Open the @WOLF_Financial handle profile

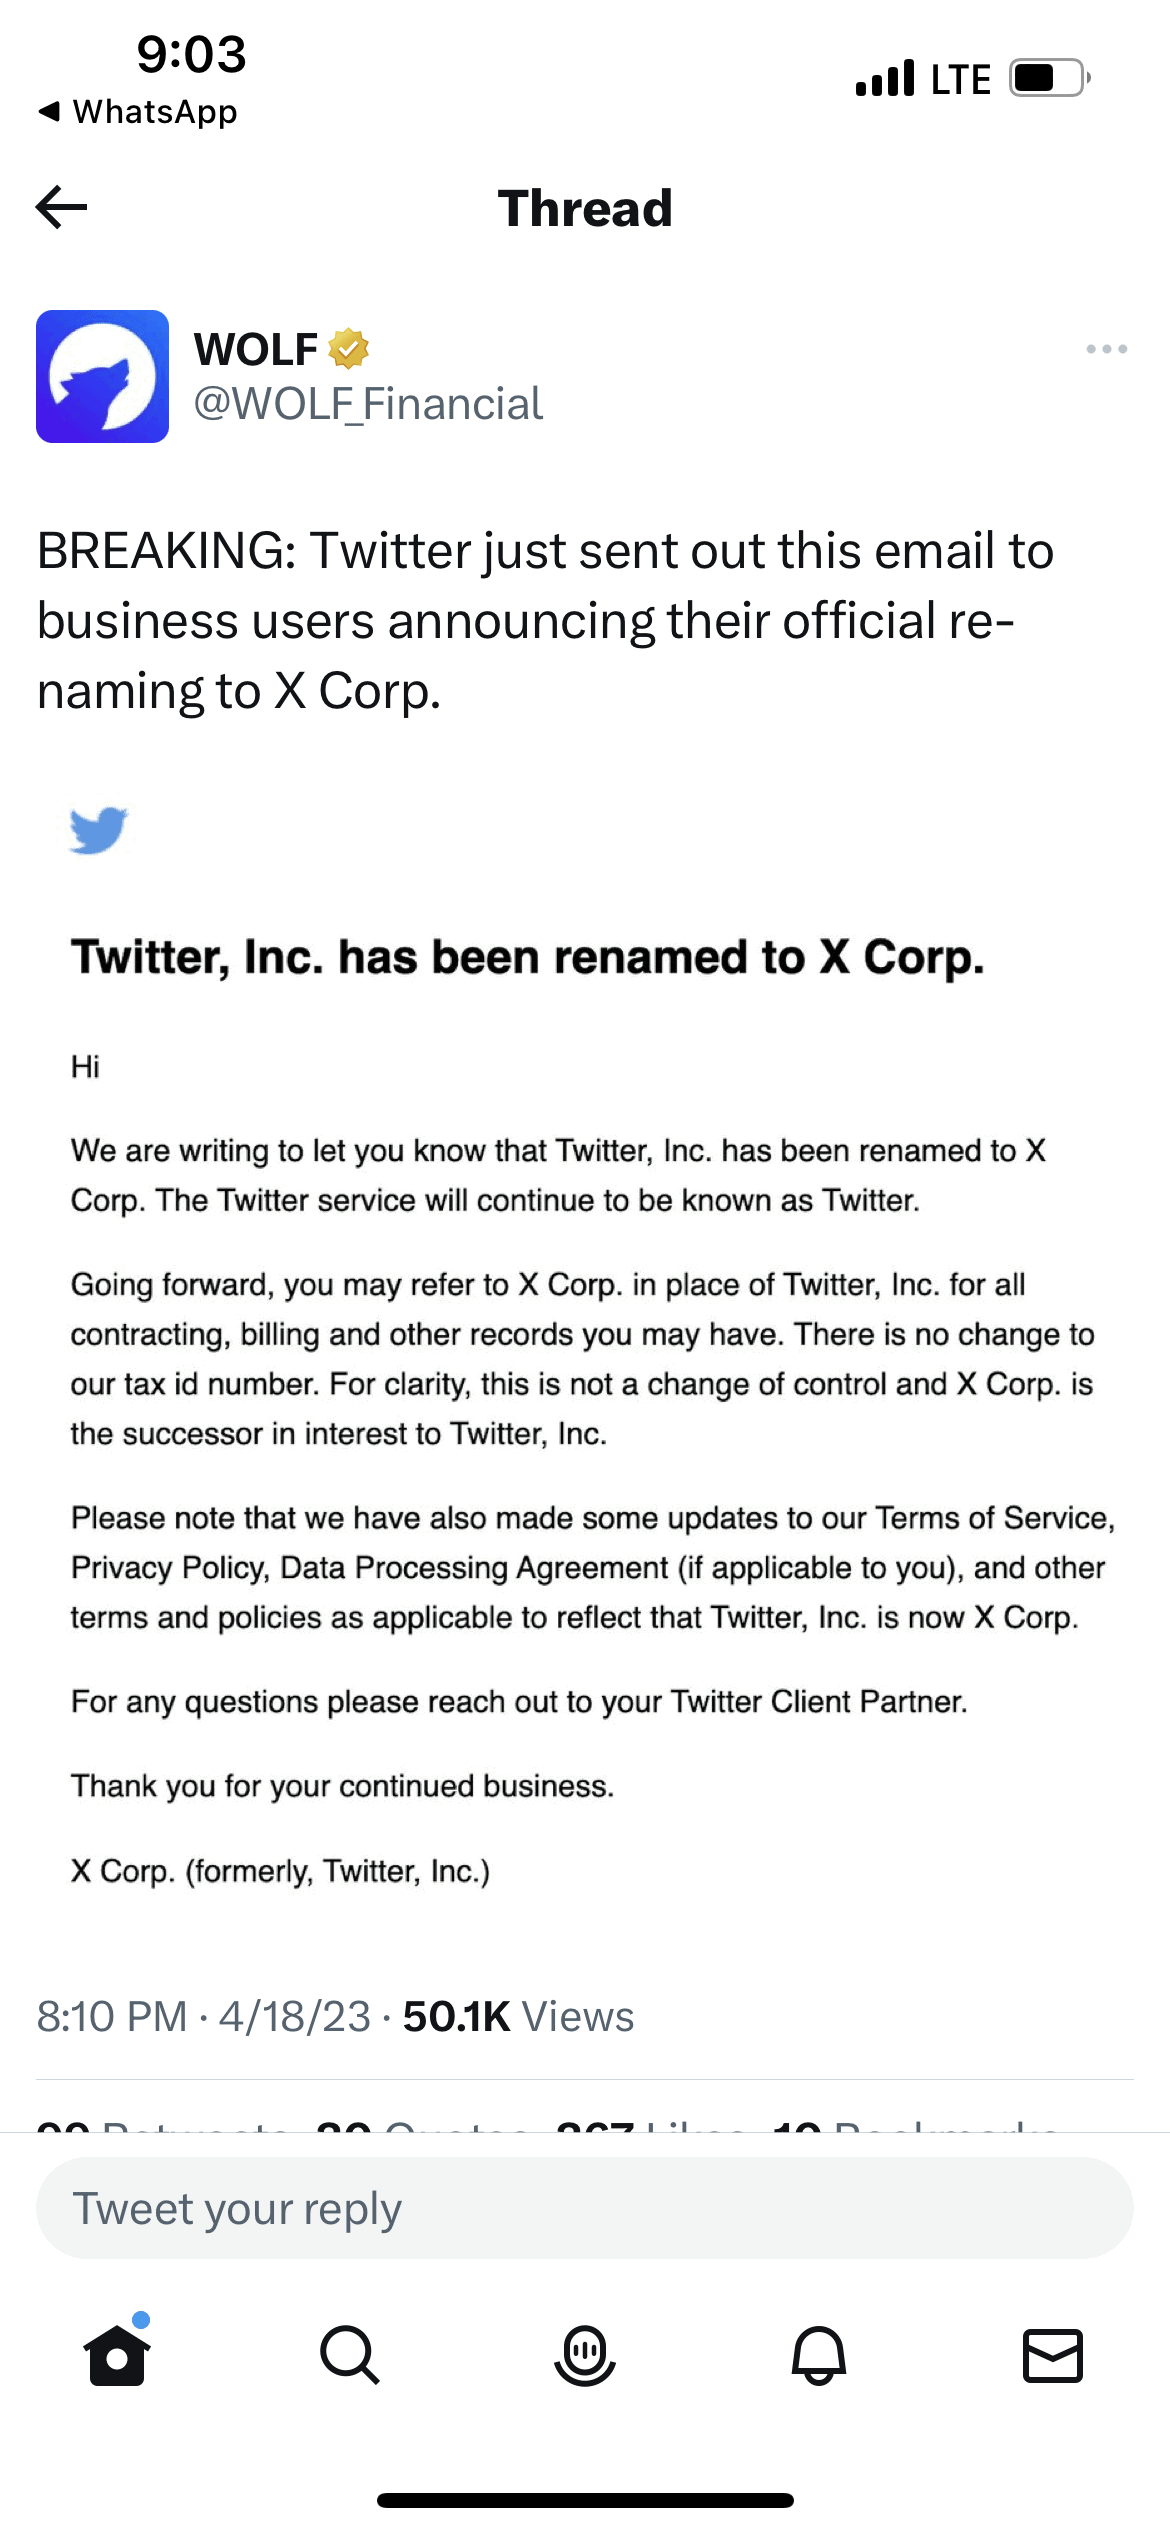[x=368, y=404]
